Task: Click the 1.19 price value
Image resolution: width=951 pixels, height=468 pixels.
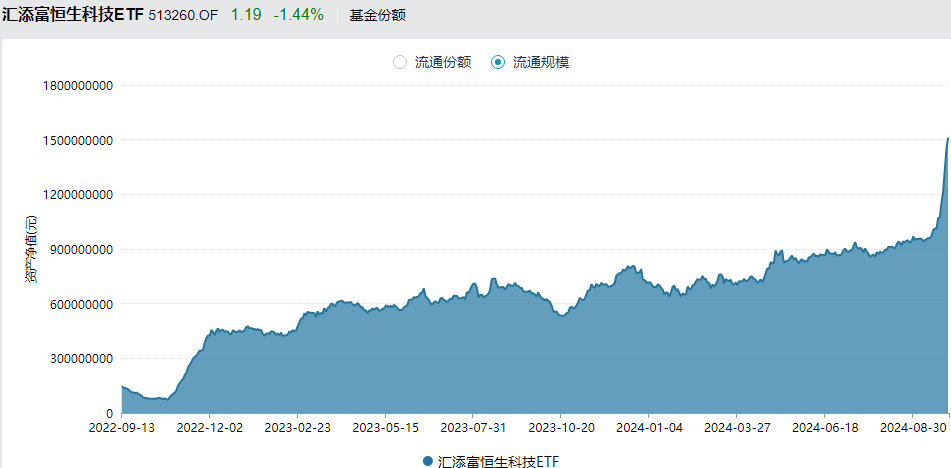Action: 245,16
